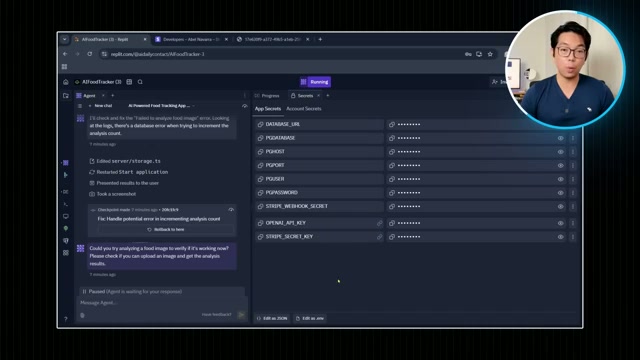640x360 pixels.
Task: Open the three-dot menu for PGHOST
Action: 573,152
